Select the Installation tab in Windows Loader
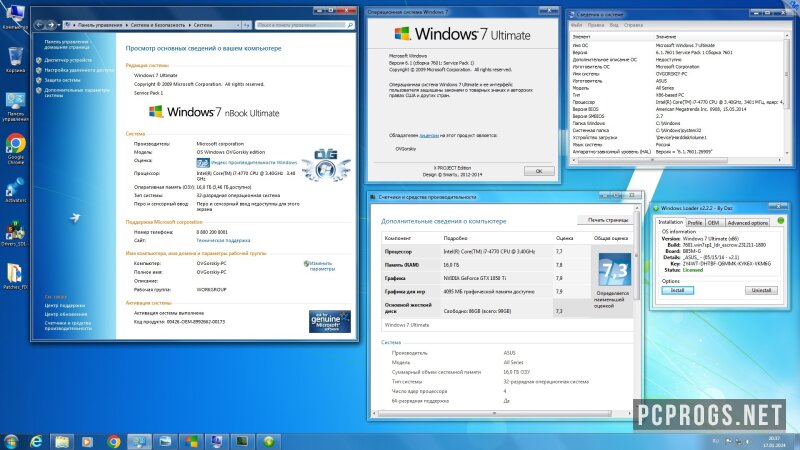 click(670, 222)
